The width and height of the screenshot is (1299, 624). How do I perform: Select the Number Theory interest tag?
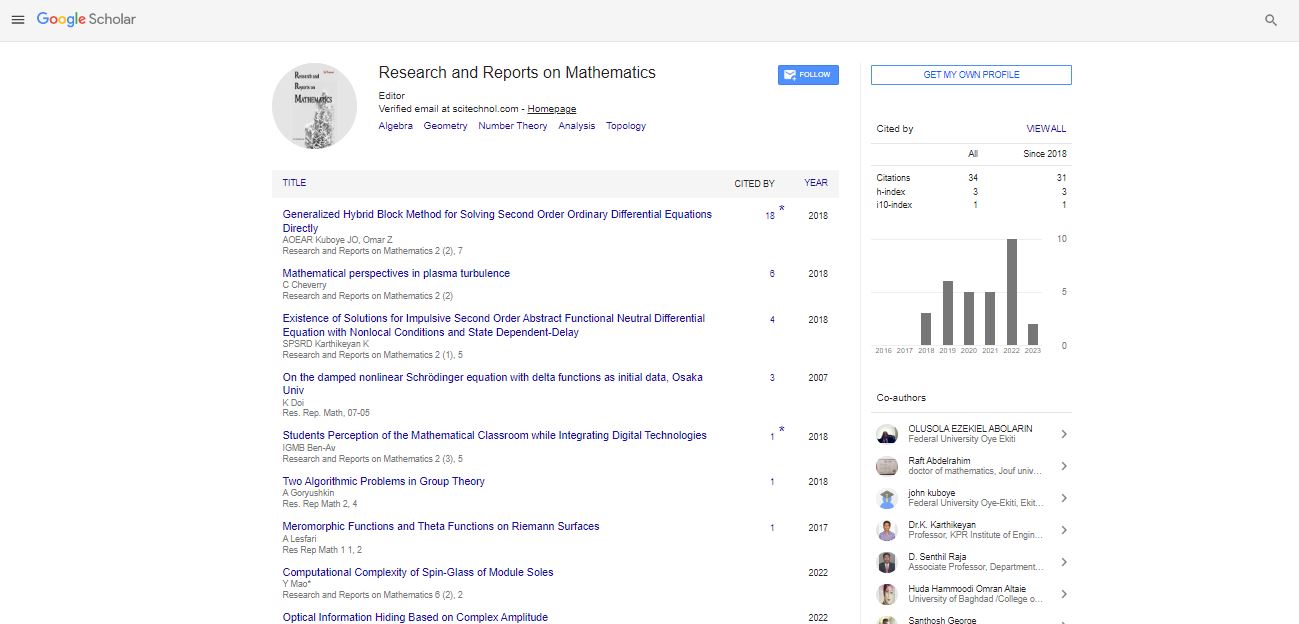click(513, 126)
